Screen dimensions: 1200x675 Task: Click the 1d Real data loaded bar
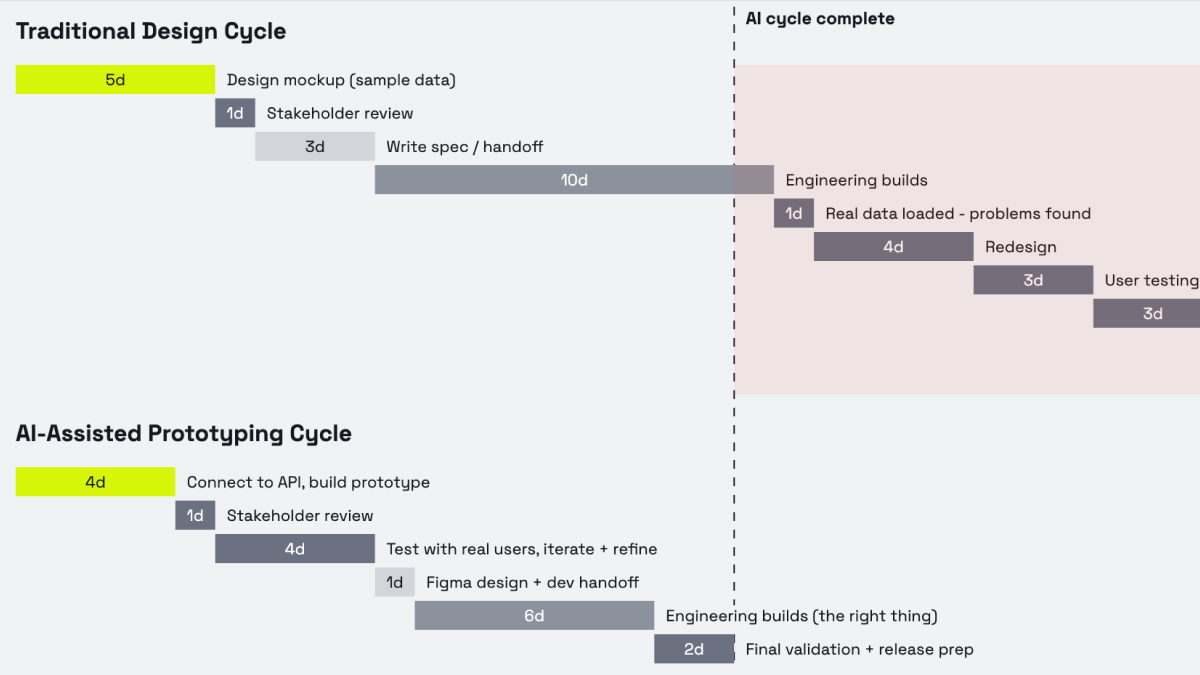(x=794, y=213)
